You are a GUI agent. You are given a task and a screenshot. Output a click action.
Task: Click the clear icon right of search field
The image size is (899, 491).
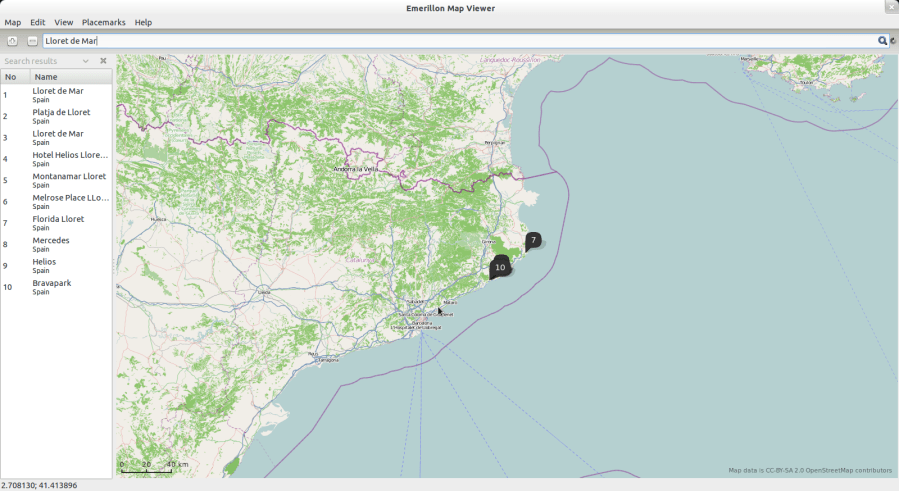point(892,41)
